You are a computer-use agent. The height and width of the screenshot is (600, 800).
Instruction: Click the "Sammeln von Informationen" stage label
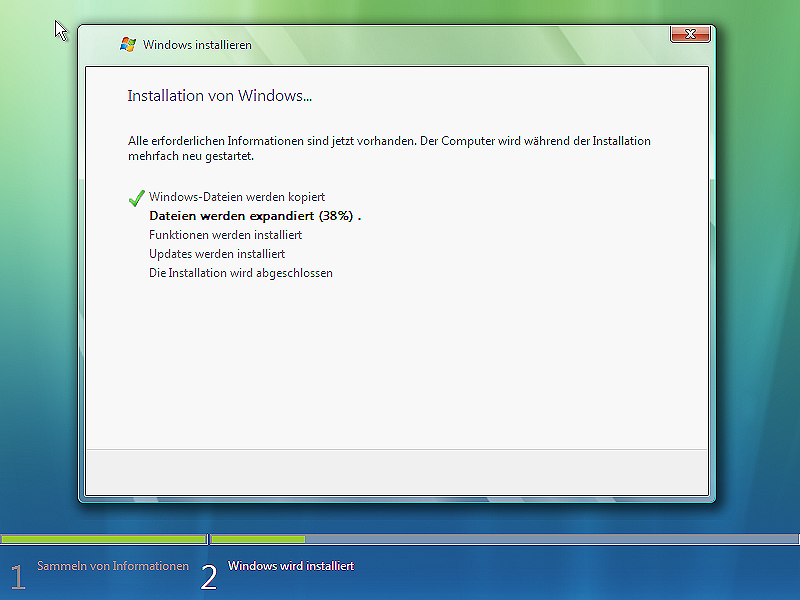pos(113,566)
